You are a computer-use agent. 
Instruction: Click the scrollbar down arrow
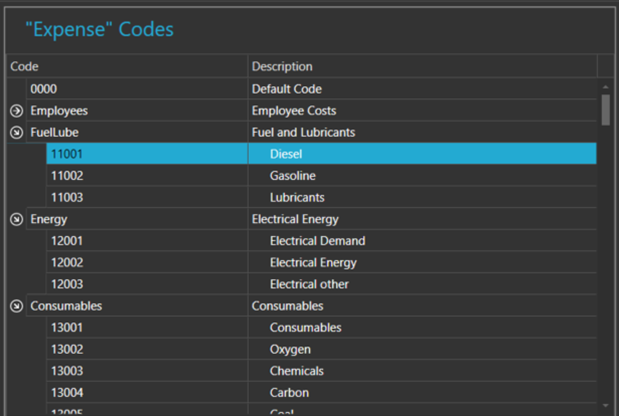point(605,406)
